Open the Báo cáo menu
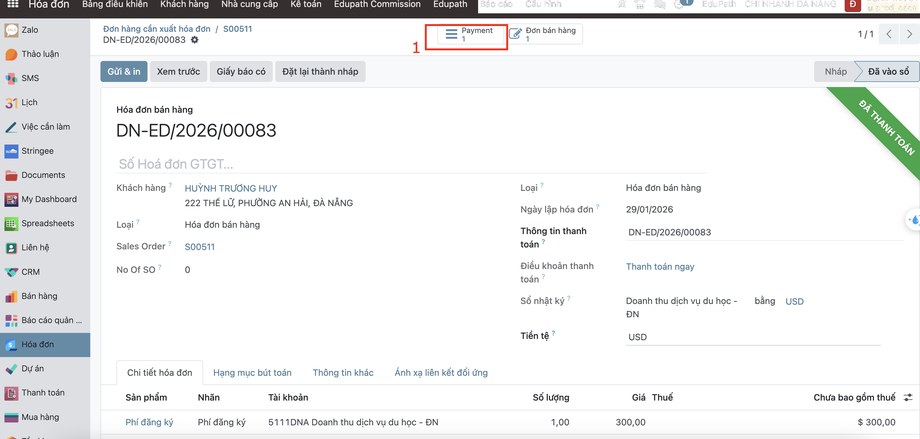The image size is (920, 439). (498, 5)
